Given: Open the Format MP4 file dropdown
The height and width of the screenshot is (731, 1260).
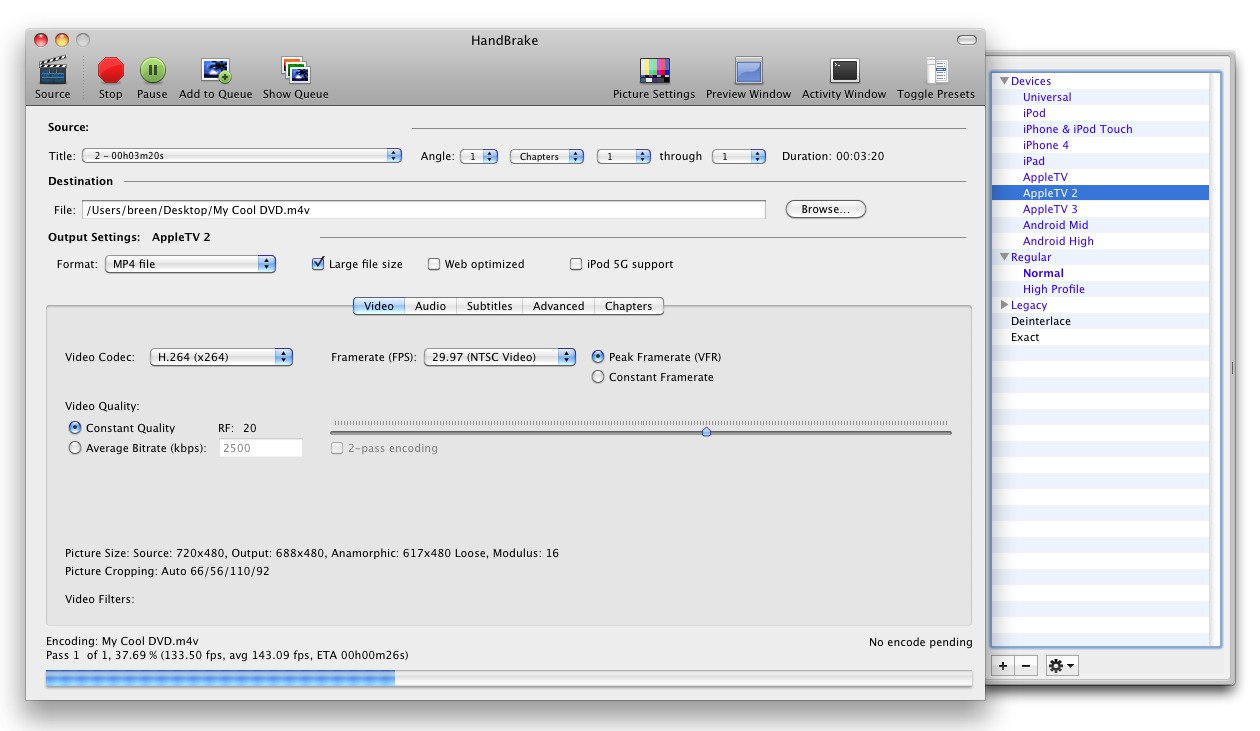Looking at the screenshot, I should (190, 264).
